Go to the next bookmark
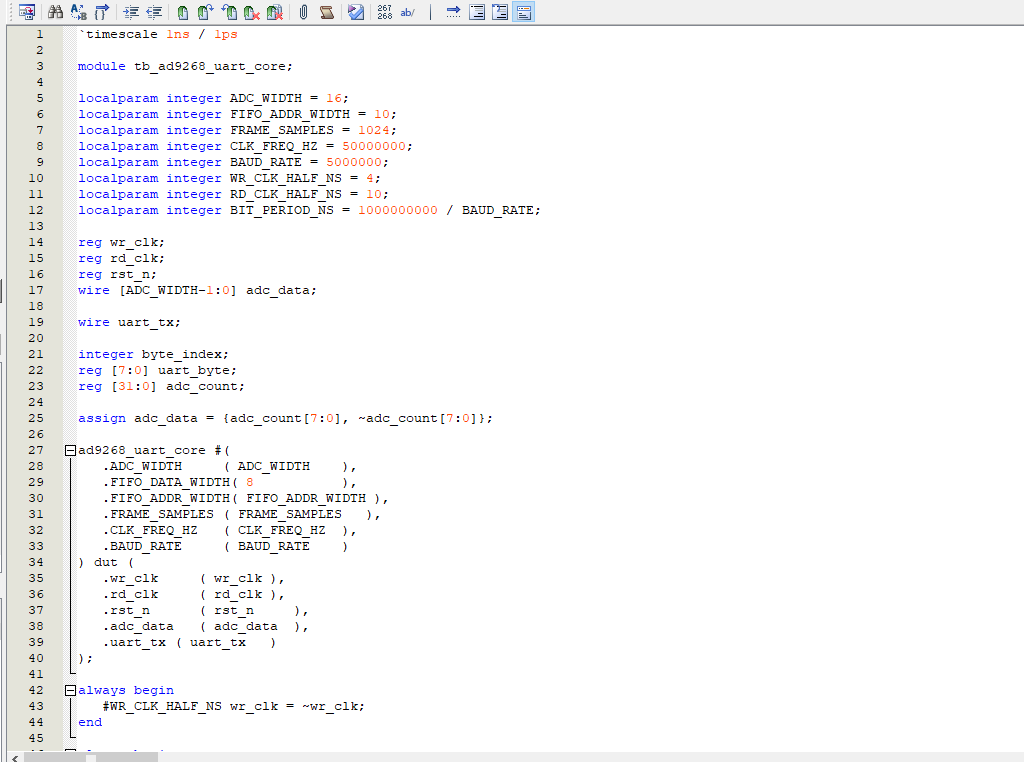 (x=206, y=12)
